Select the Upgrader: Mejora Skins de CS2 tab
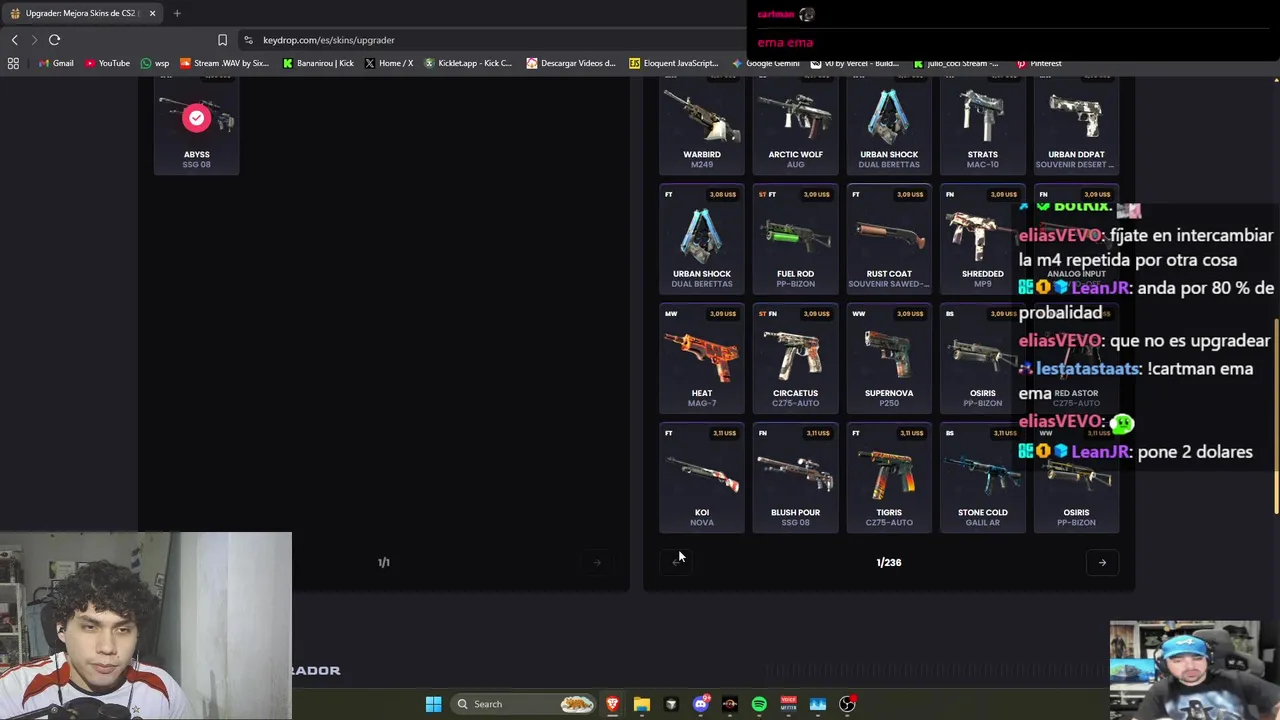Viewport: 1280px width, 720px height. tap(80, 13)
